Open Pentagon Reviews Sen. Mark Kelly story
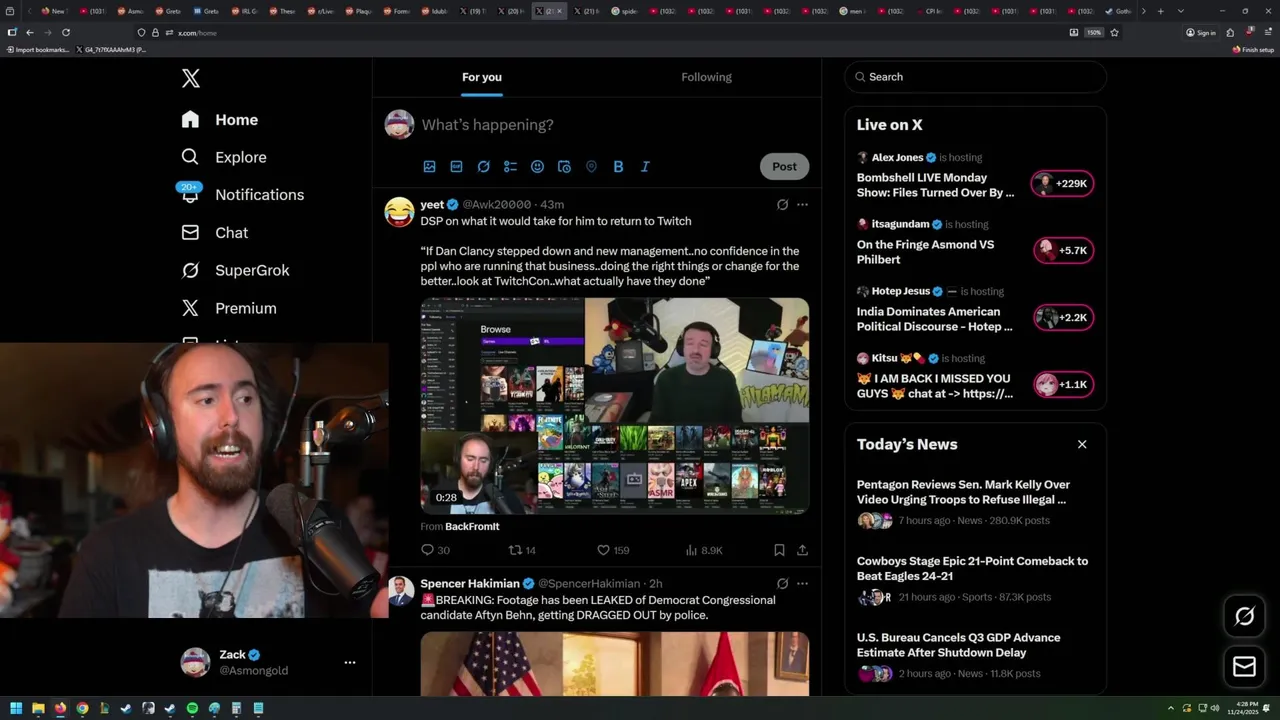The height and width of the screenshot is (720, 1280). (x=963, y=492)
